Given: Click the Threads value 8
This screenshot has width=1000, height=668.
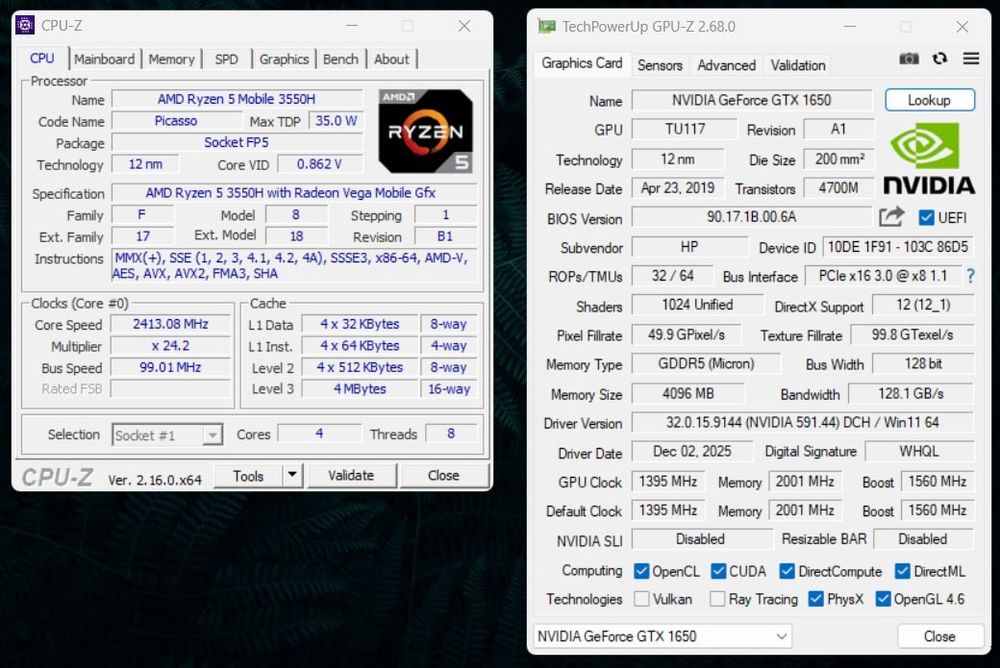Looking at the screenshot, I should pyautogui.click(x=451, y=434).
